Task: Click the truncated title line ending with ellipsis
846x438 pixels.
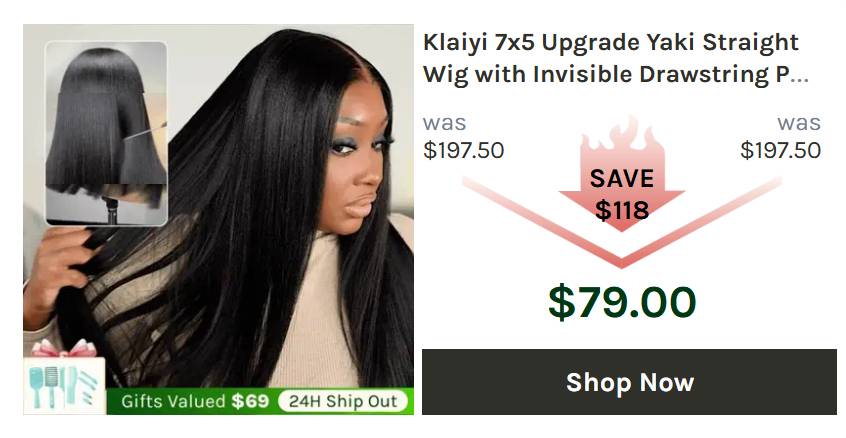Action: coord(616,74)
